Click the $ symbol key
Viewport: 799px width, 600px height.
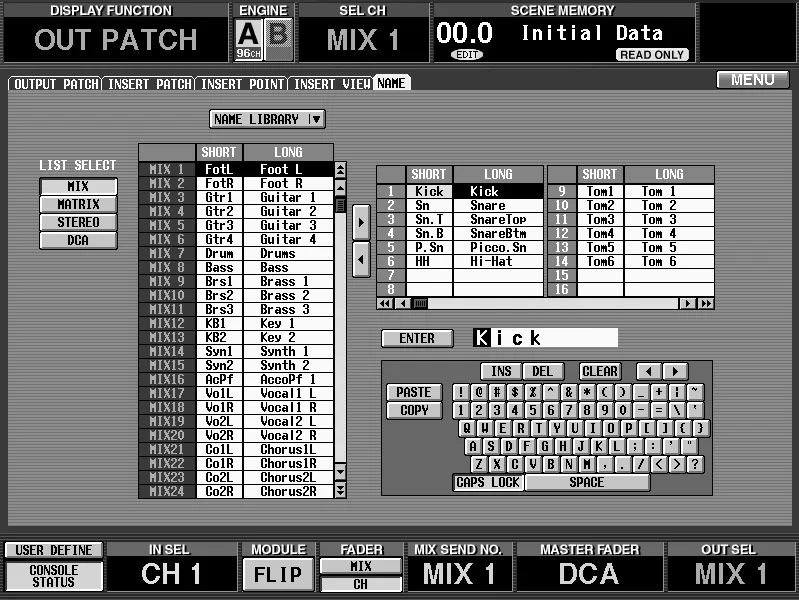point(515,392)
